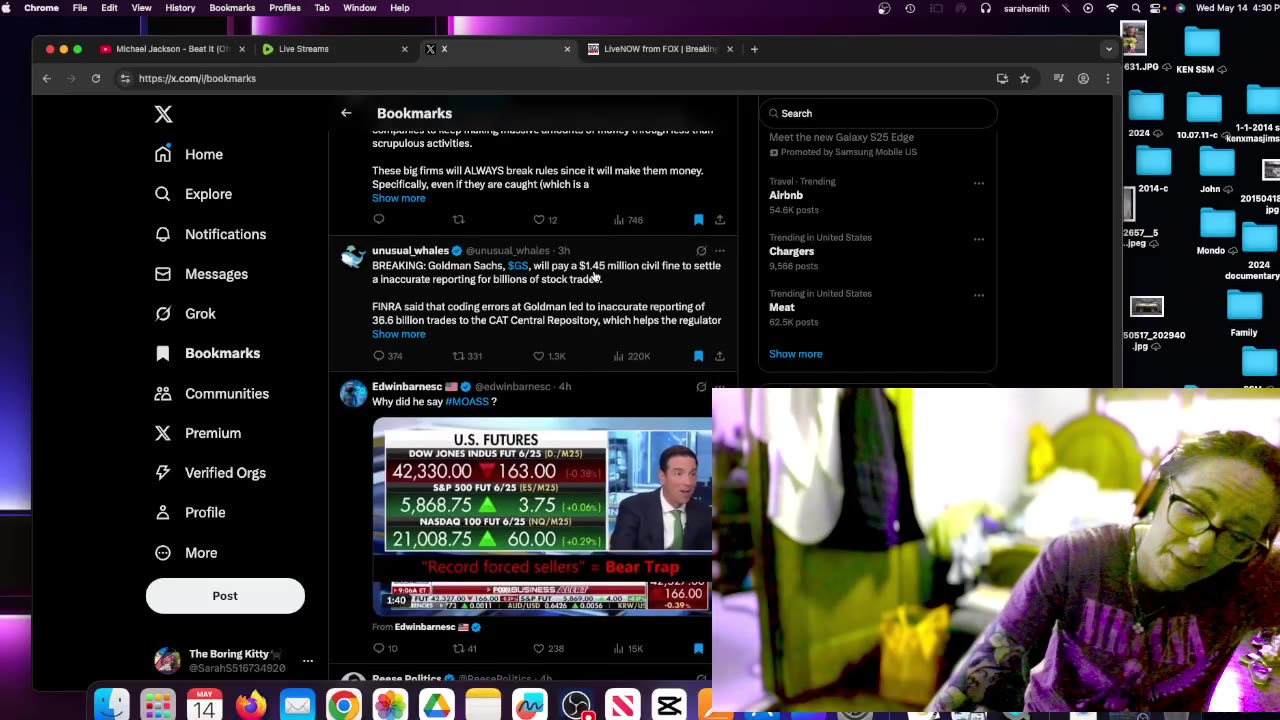Image resolution: width=1280 pixels, height=720 pixels.
Task: Go to X home via the X logo
Action: pos(163,114)
